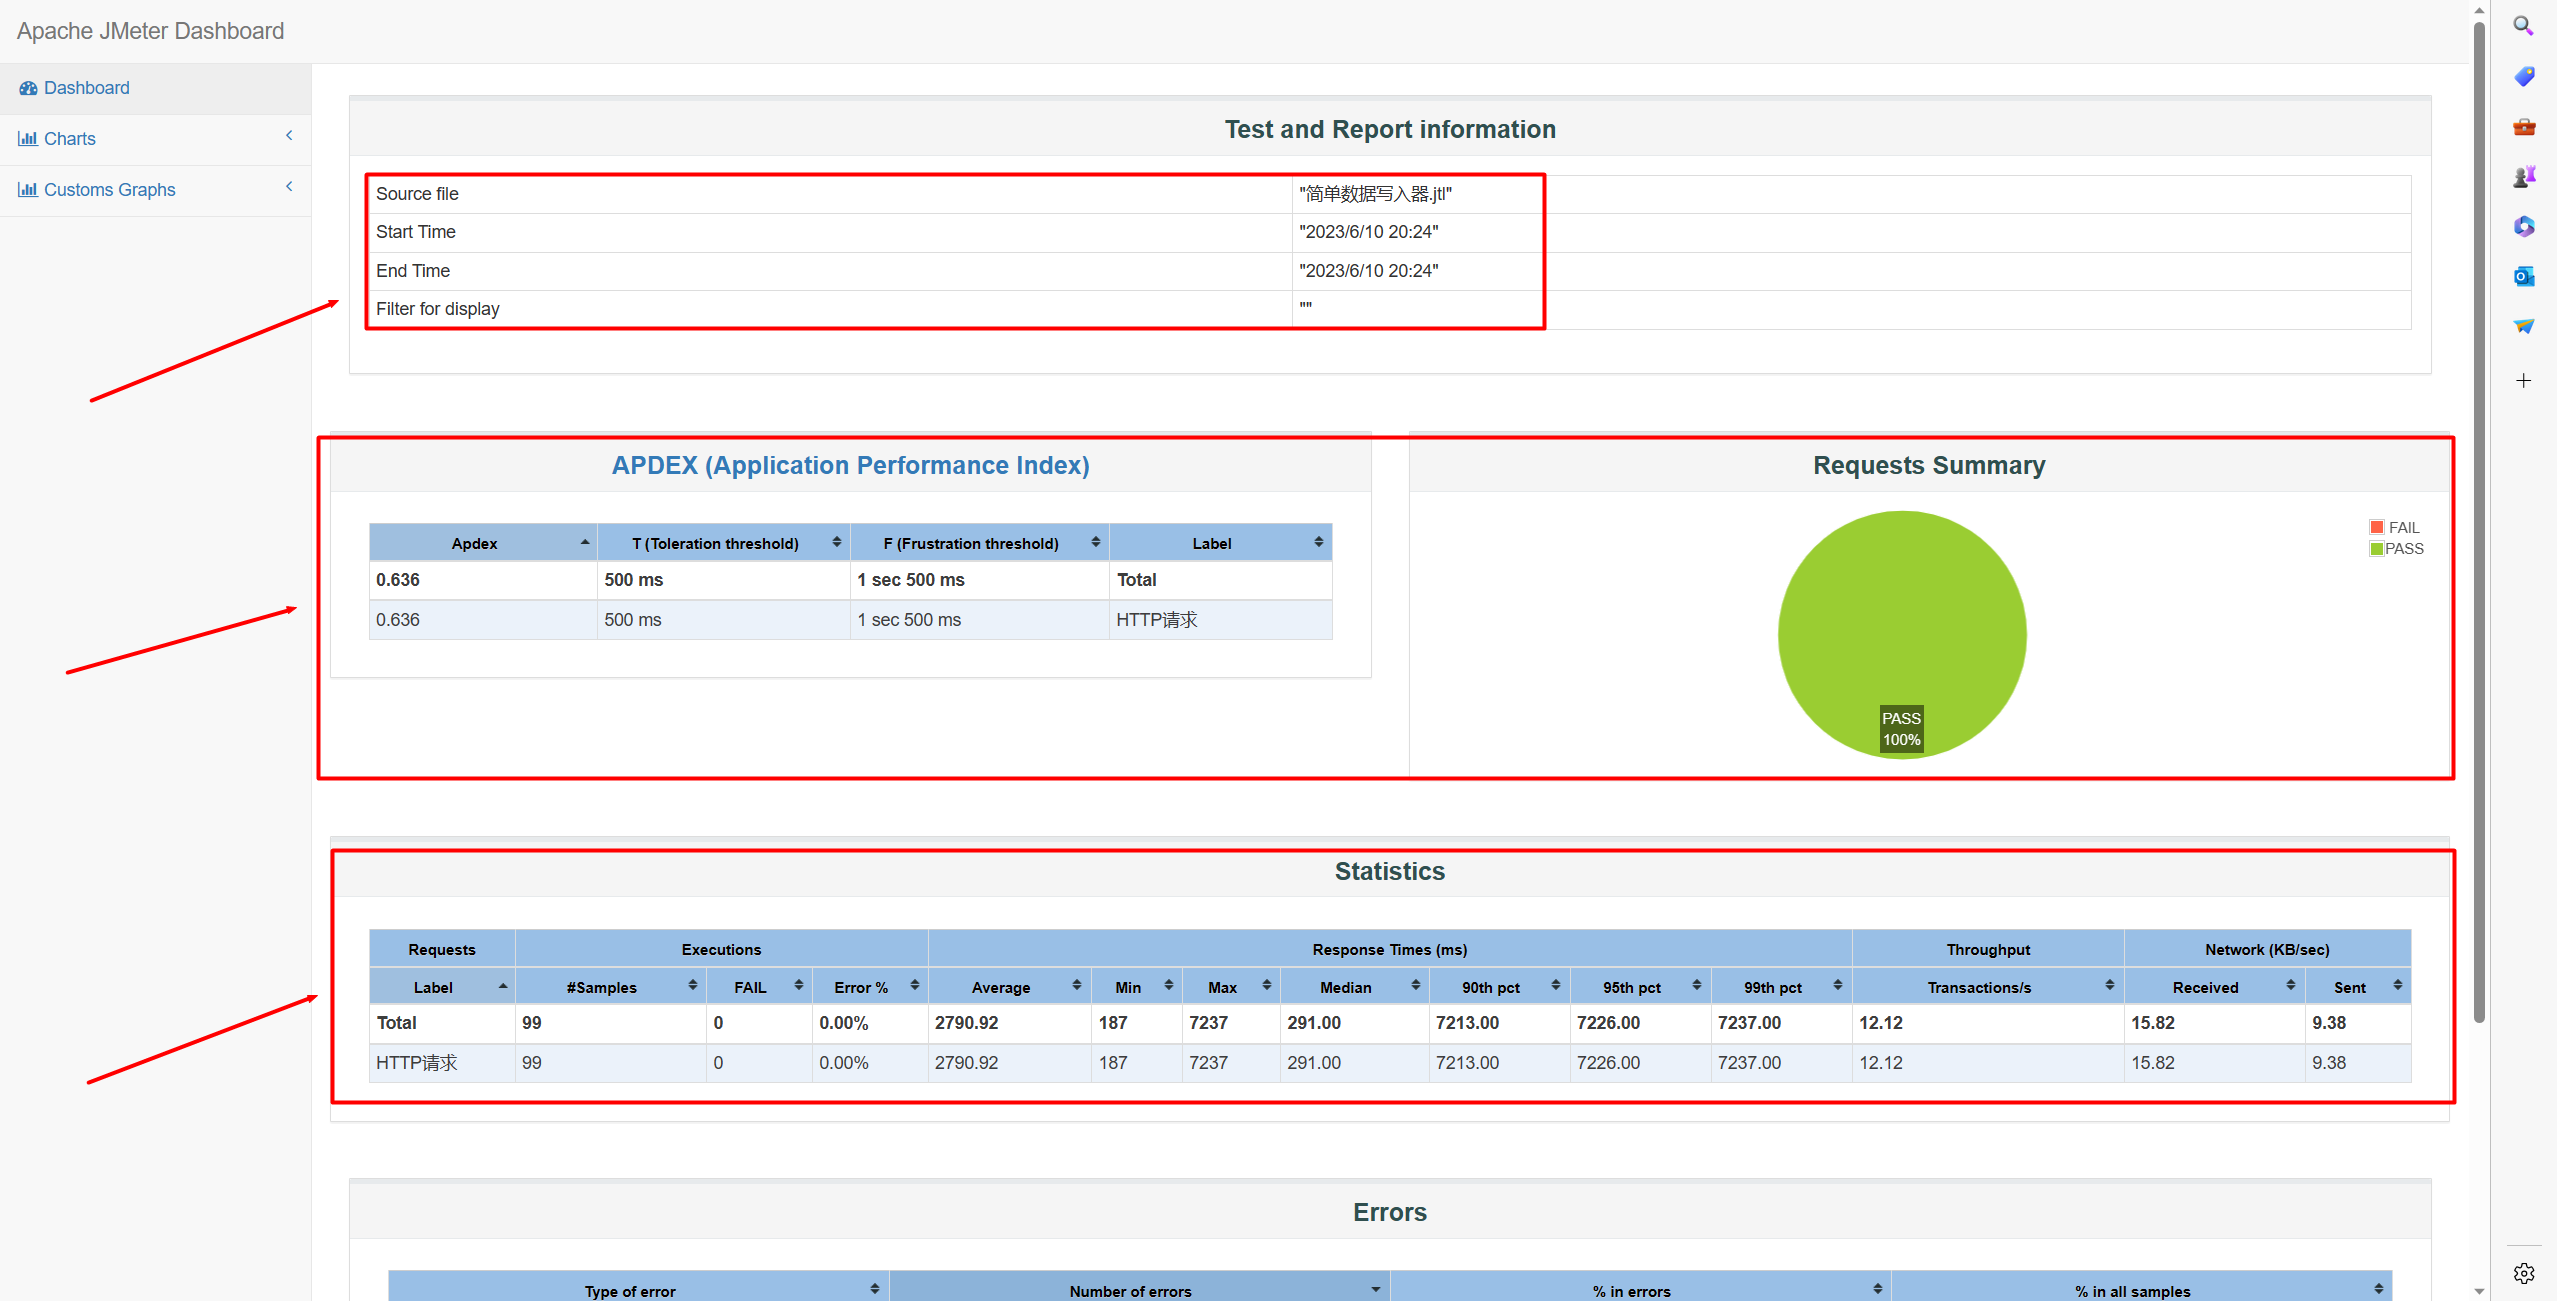This screenshot has height=1301, width=2557.
Task: Open the Charts section icon
Action: (x=28, y=138)
